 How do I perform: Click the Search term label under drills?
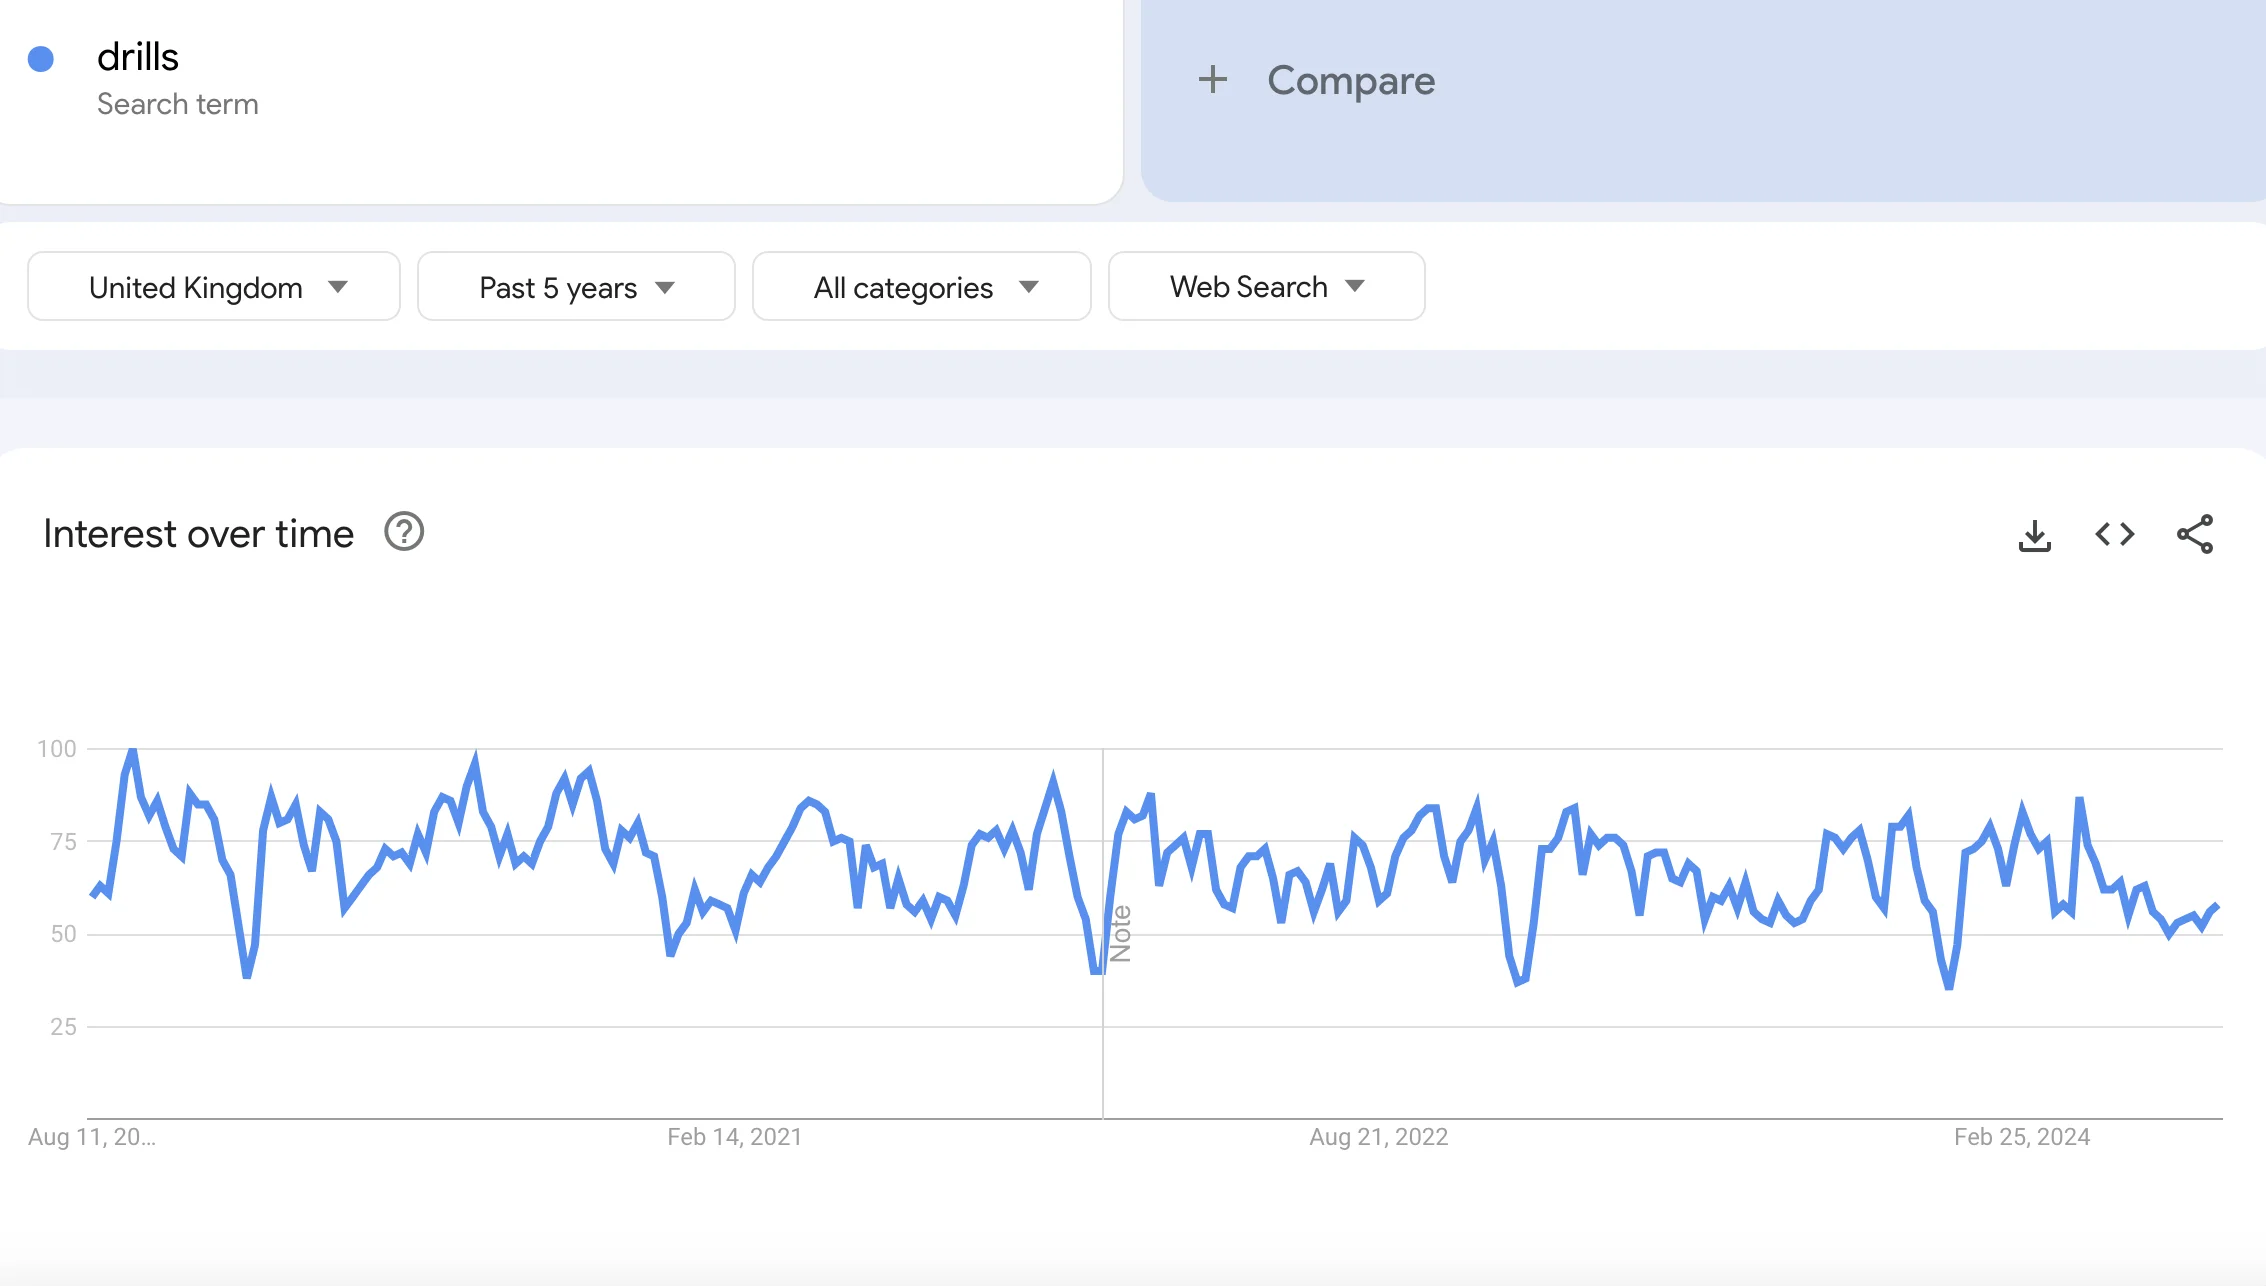pyautogui.click(x=178, y=104)
